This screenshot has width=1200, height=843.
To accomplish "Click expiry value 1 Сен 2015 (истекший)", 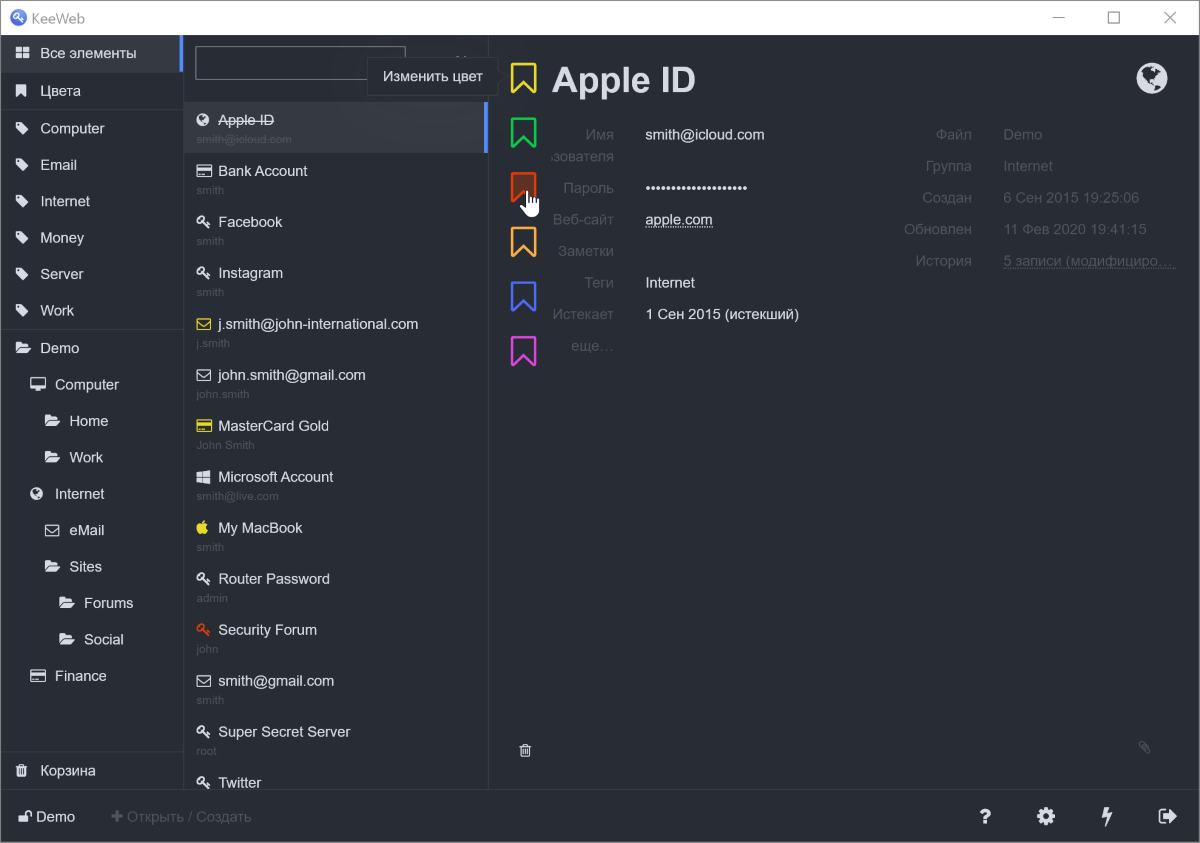I will pos(722,315).
